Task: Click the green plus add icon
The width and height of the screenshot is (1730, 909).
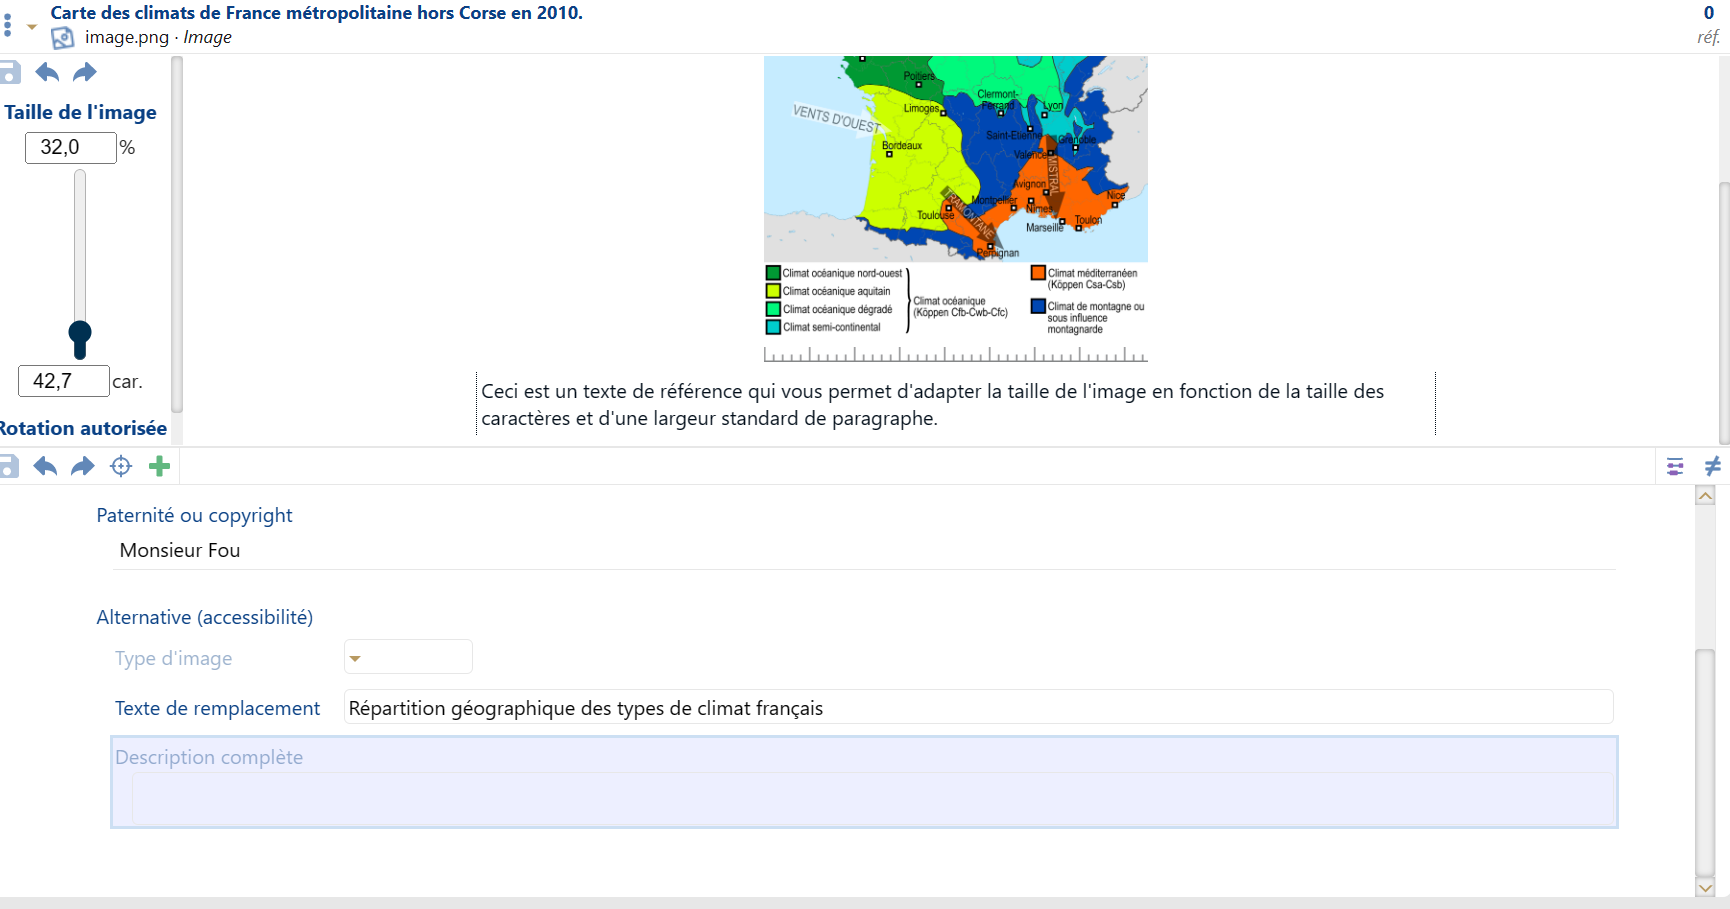Action: point(159,466)
